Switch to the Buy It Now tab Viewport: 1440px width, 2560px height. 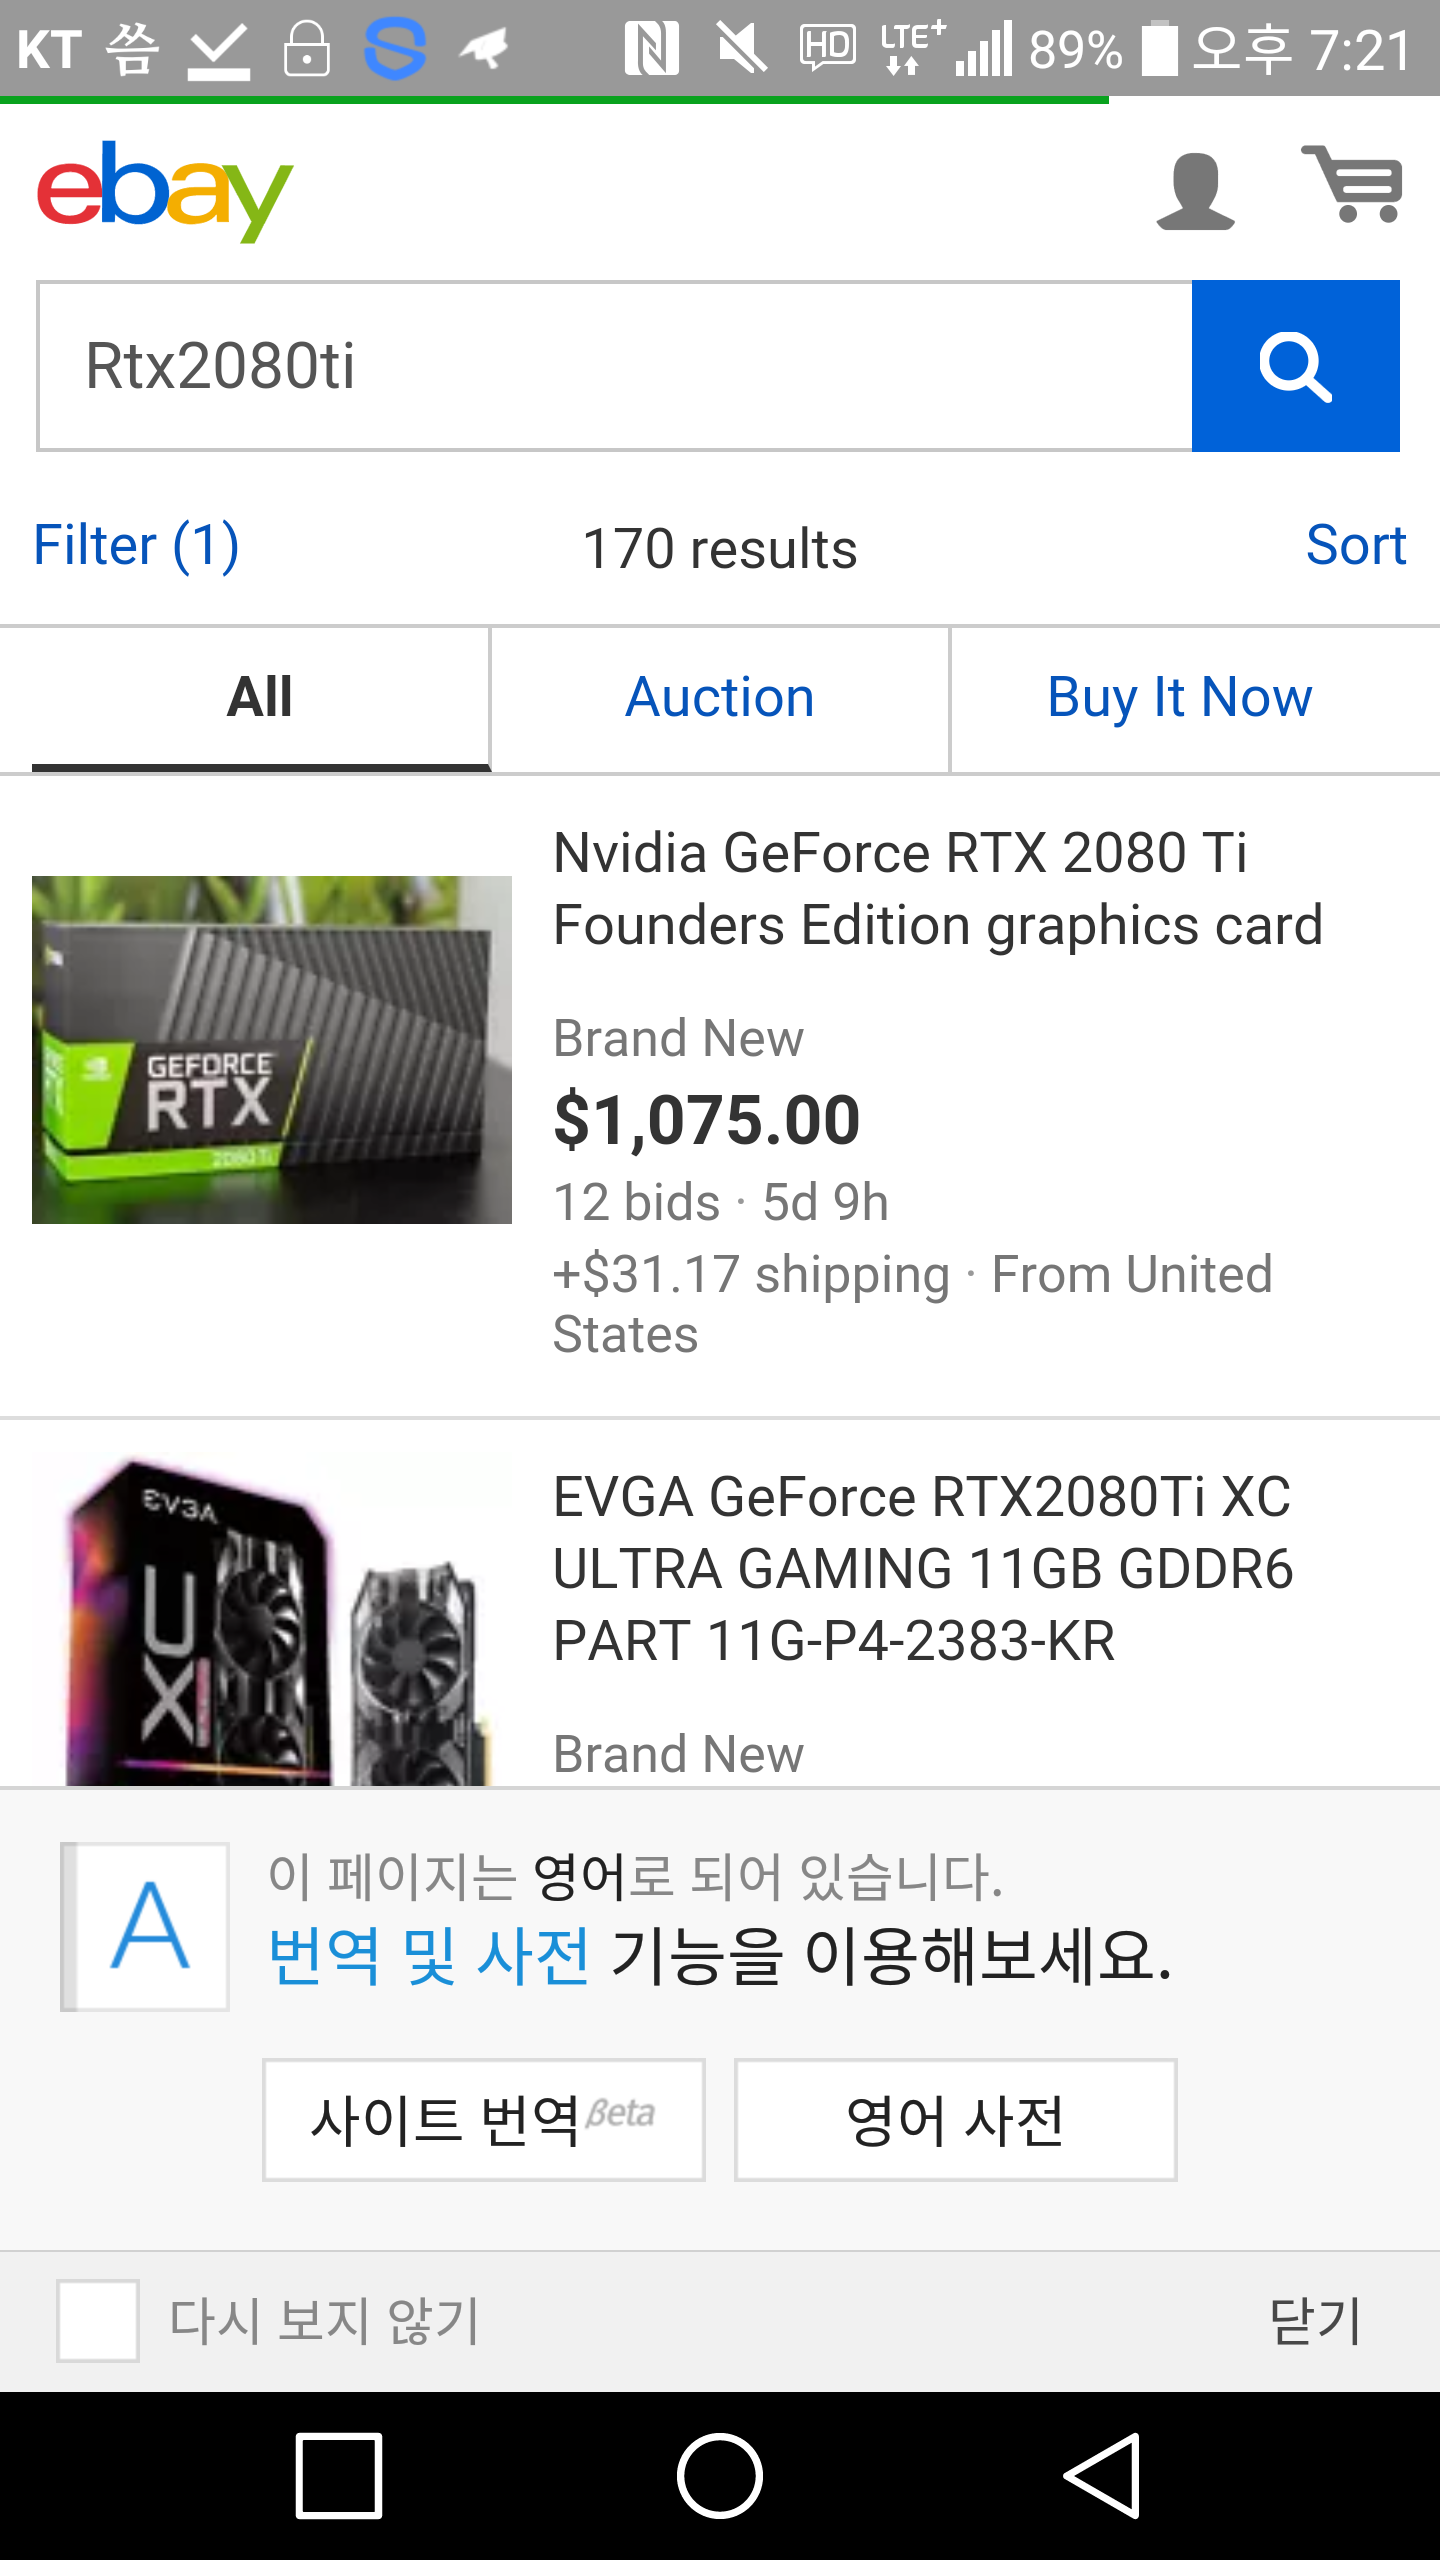click(1179, 698)
